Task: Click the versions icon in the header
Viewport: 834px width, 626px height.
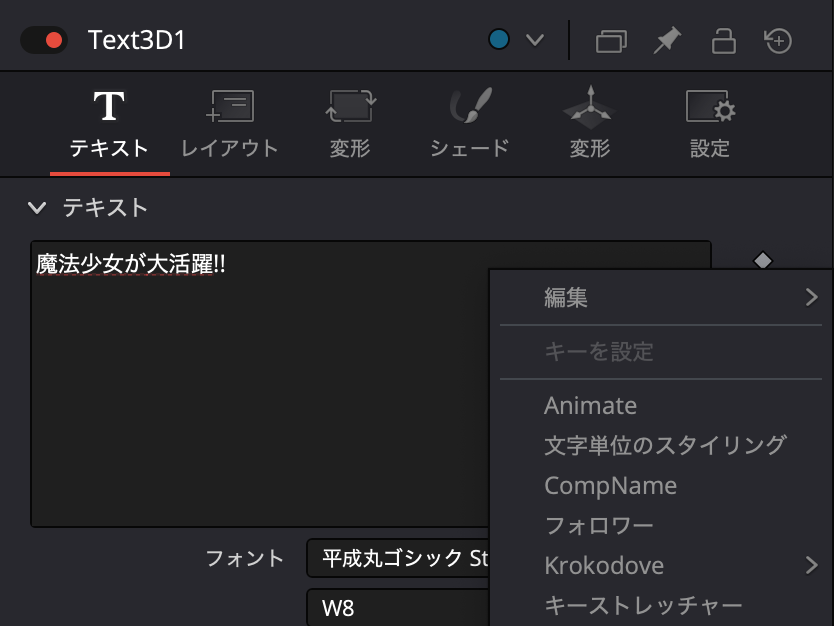Action: [611, 41]
